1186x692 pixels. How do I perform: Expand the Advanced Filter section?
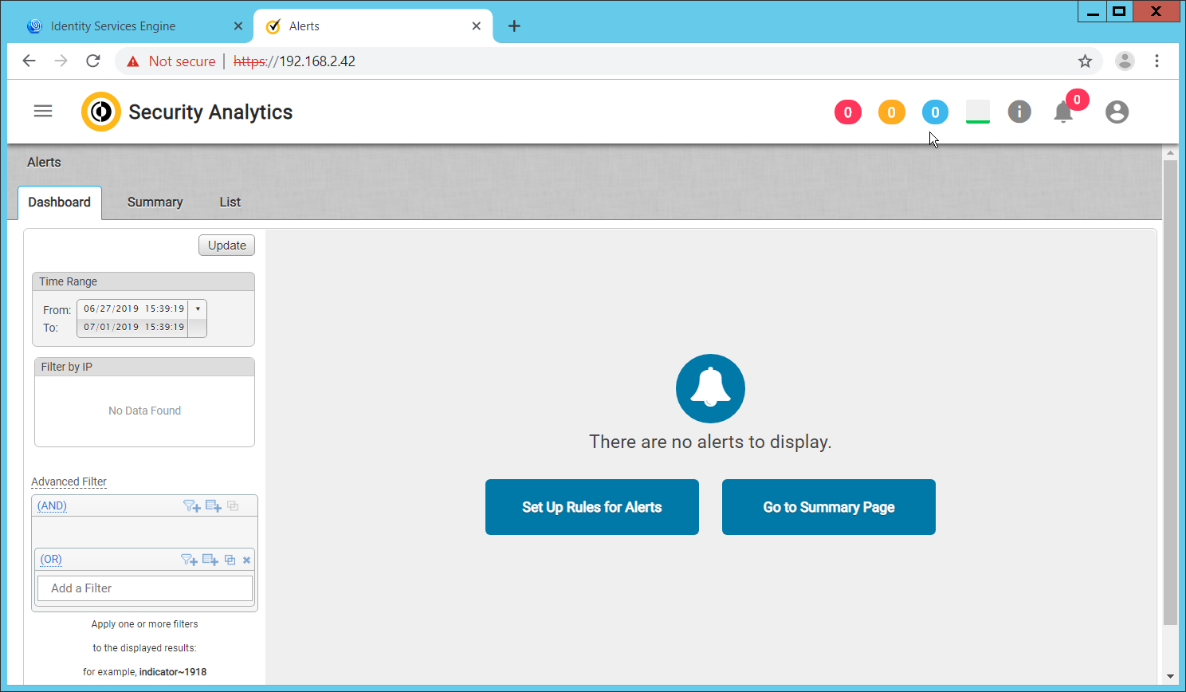(x=69, y=482)
